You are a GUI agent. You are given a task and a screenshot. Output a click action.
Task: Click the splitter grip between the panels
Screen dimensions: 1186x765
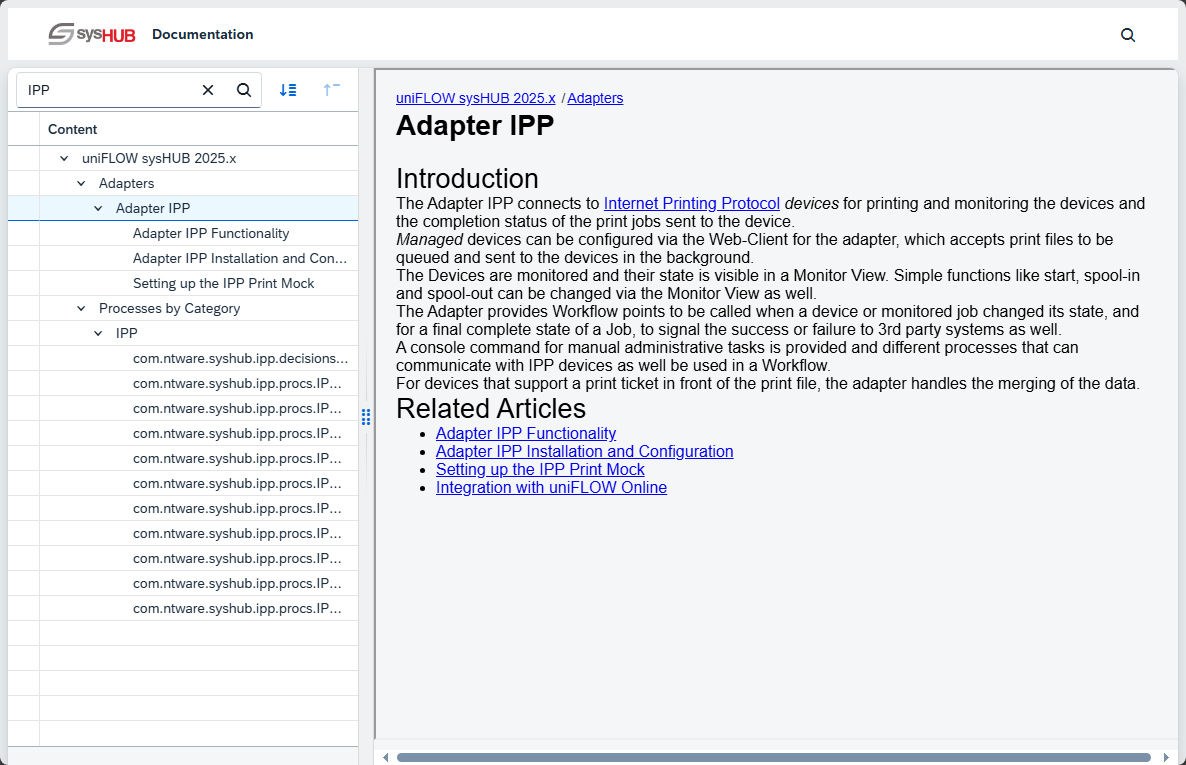click(366, 417)
